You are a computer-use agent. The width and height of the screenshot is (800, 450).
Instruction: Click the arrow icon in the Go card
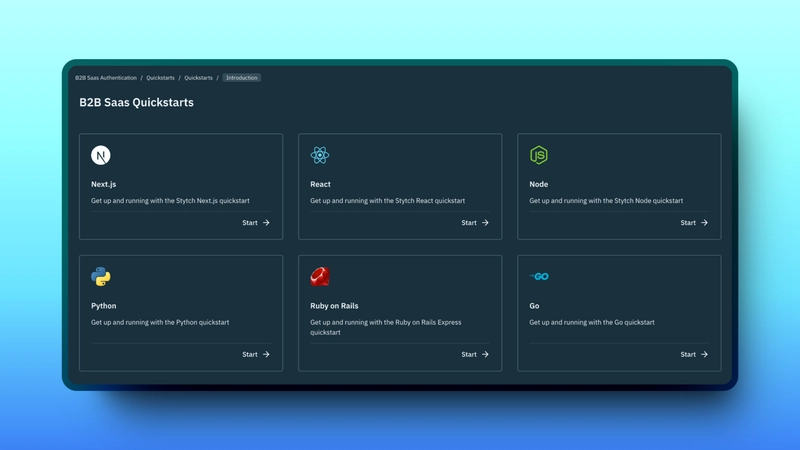tap(704, 354)
